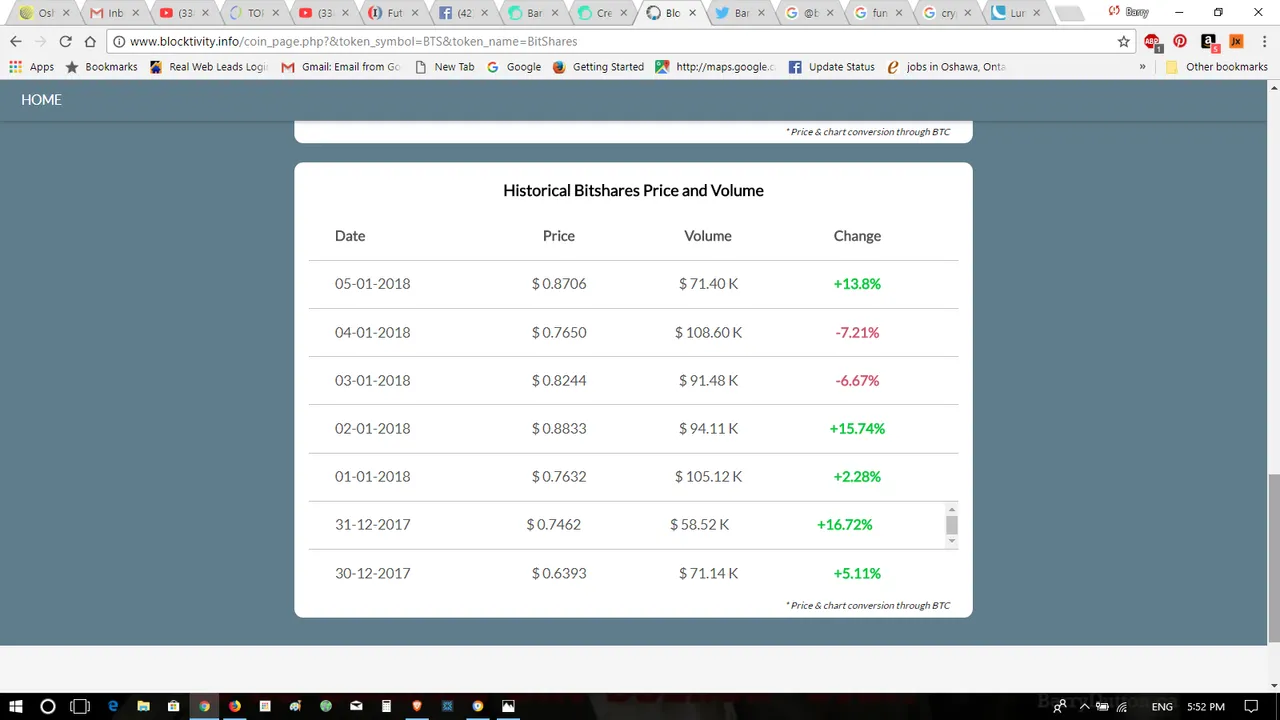Screen dimensions: 1280x720
Task: Click the inner table scrollbar down arrow
Action: [952, 541]
